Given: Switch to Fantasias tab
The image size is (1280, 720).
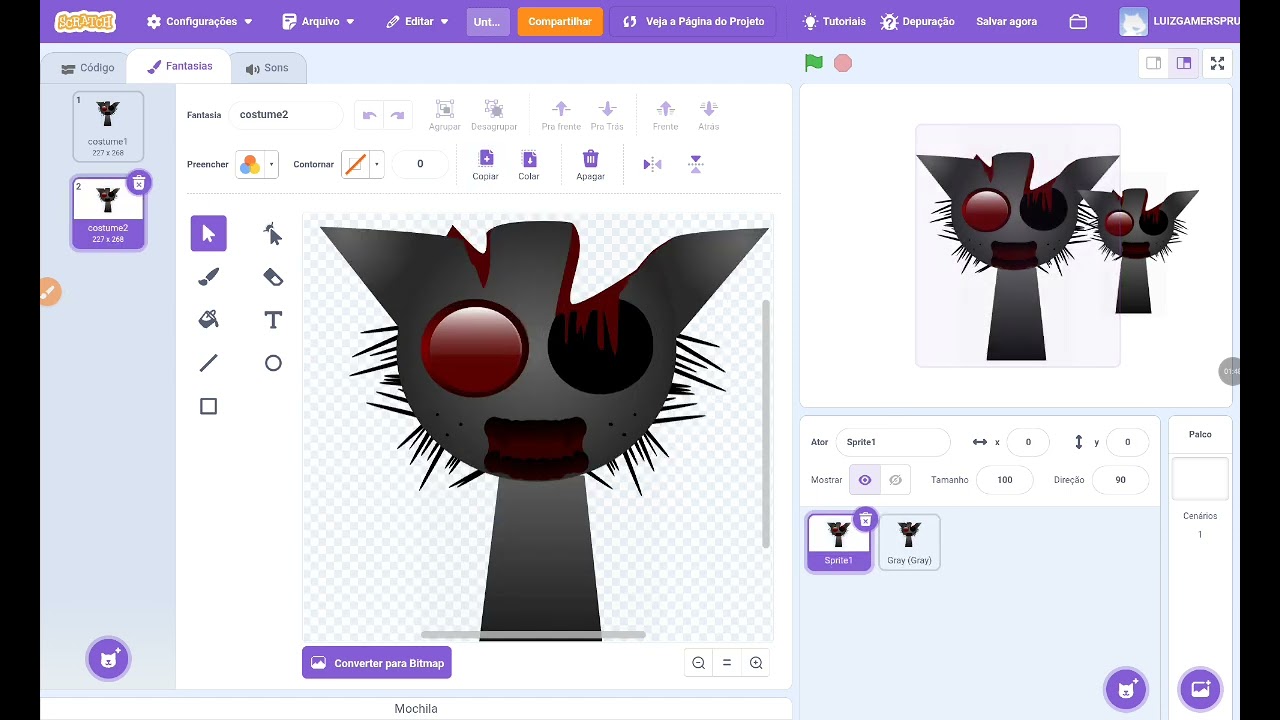Looking at the screenshot, I should (x=180, y=67).
